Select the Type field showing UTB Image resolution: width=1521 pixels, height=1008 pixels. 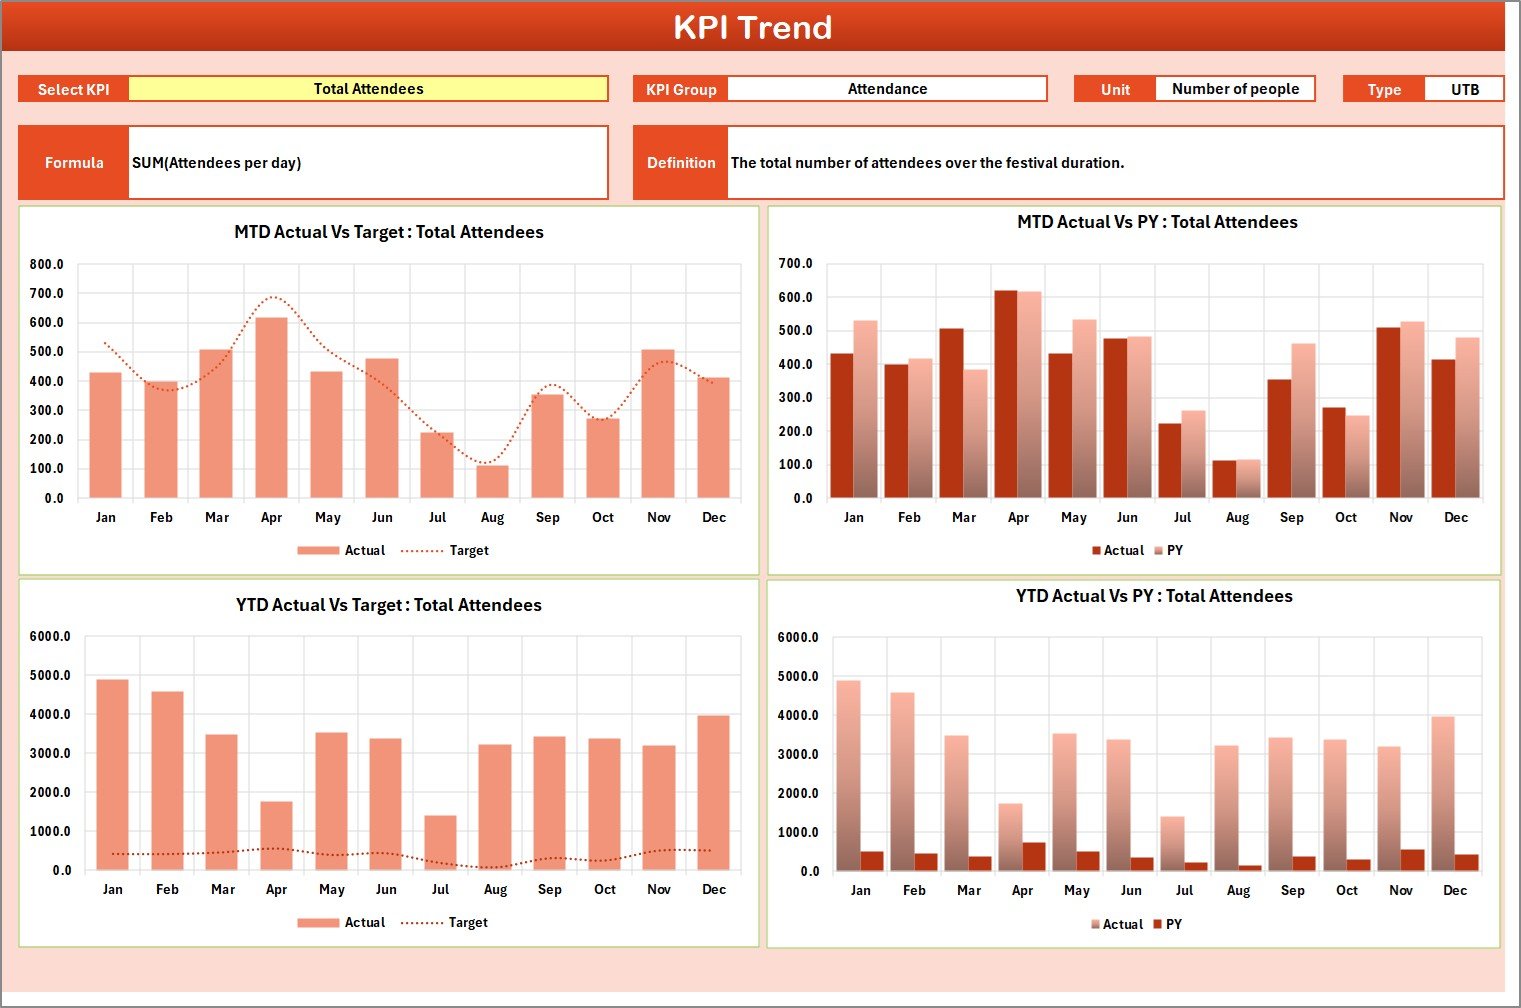[1465, 88]
